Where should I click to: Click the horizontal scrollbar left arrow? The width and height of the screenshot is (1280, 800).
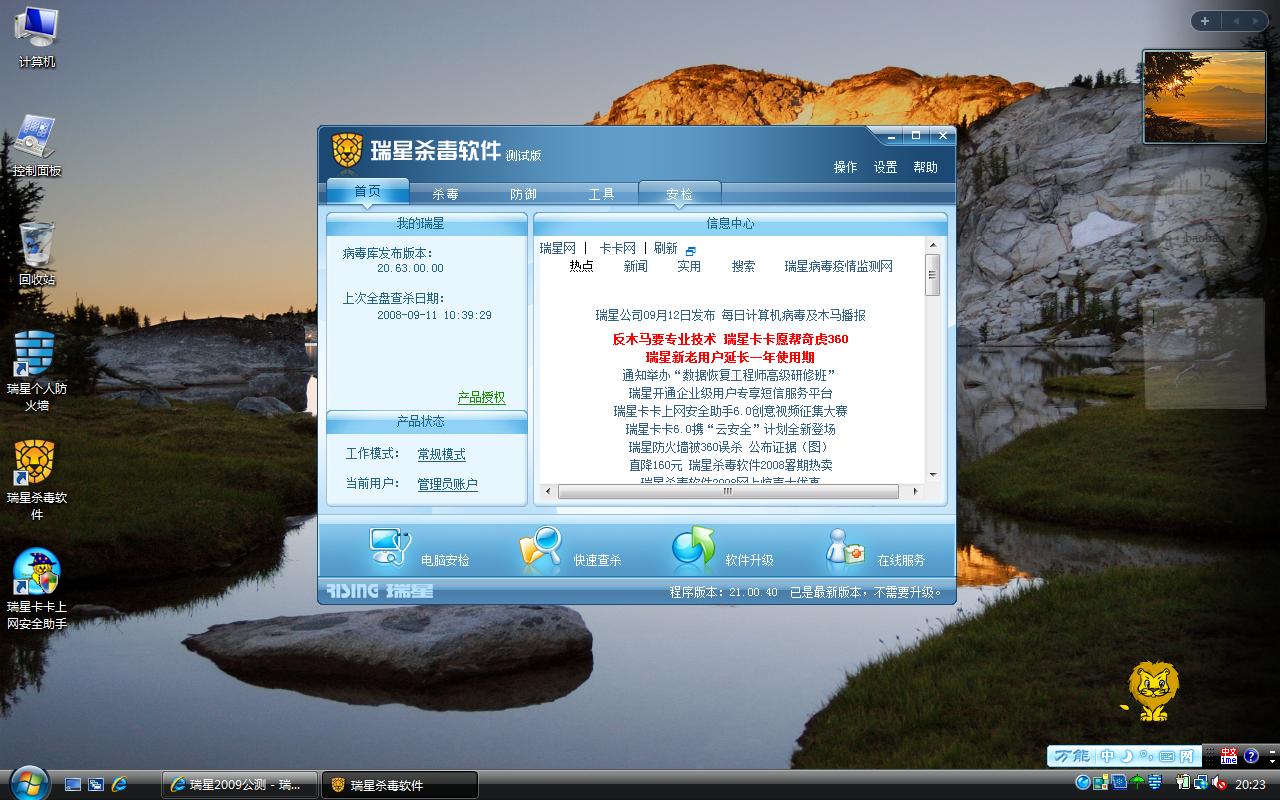point(547,491)
